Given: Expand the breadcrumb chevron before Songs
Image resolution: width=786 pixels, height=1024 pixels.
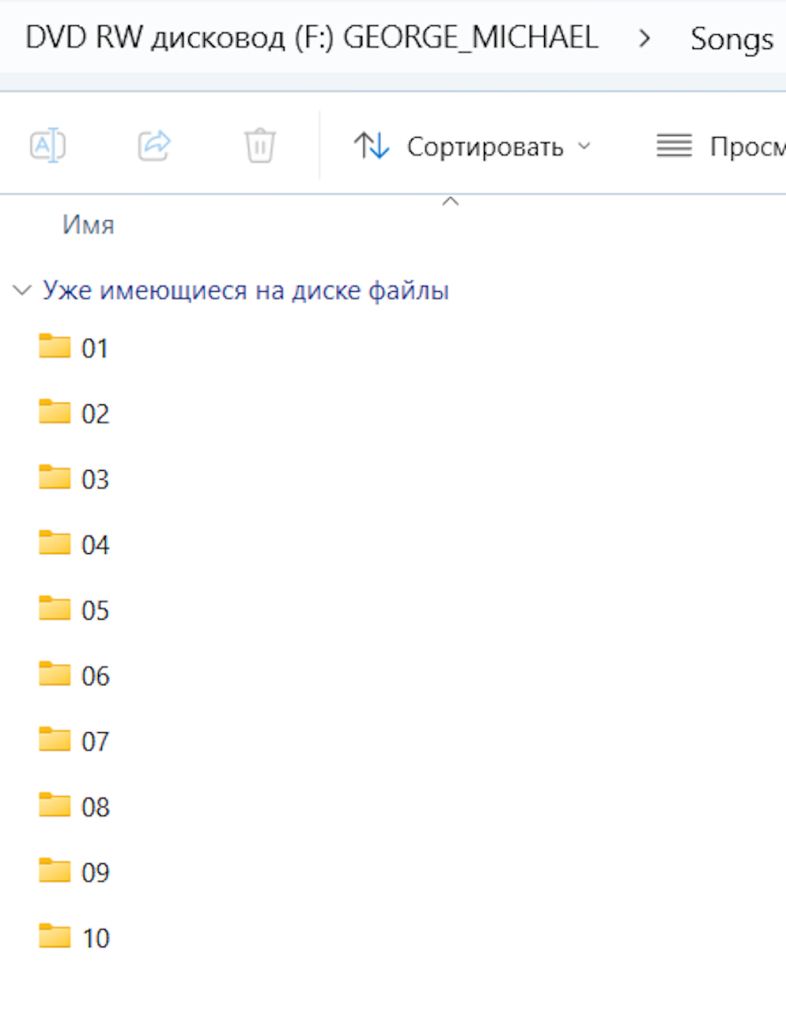Looking at the screenshot, I should pos(644,39).
